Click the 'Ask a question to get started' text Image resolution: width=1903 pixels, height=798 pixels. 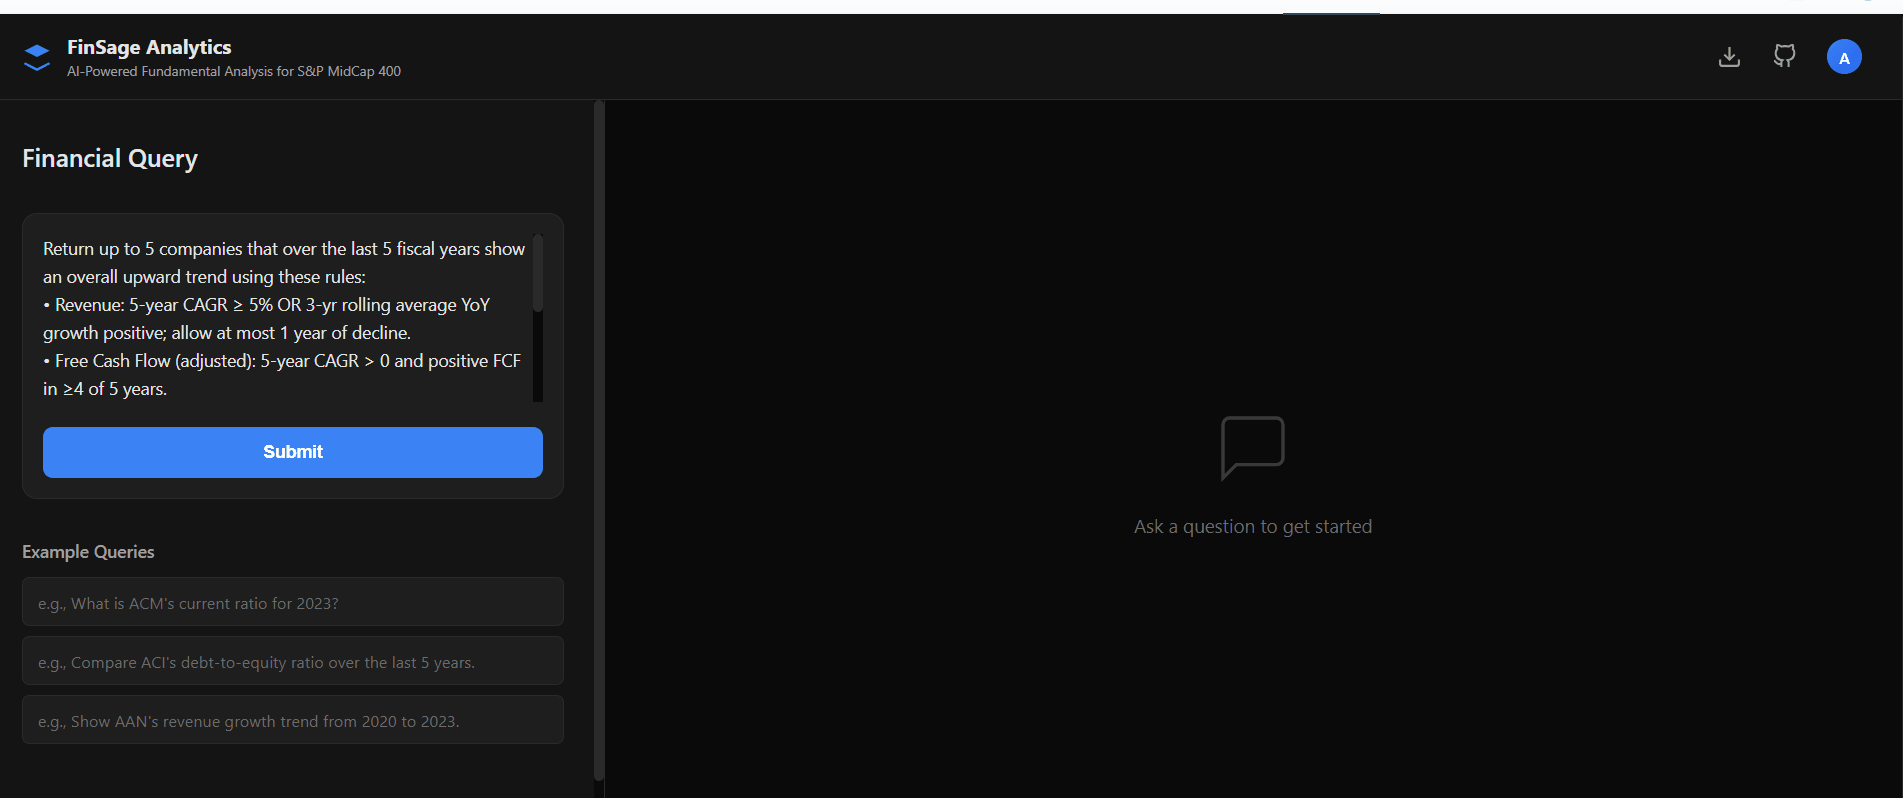(1252, 527)
